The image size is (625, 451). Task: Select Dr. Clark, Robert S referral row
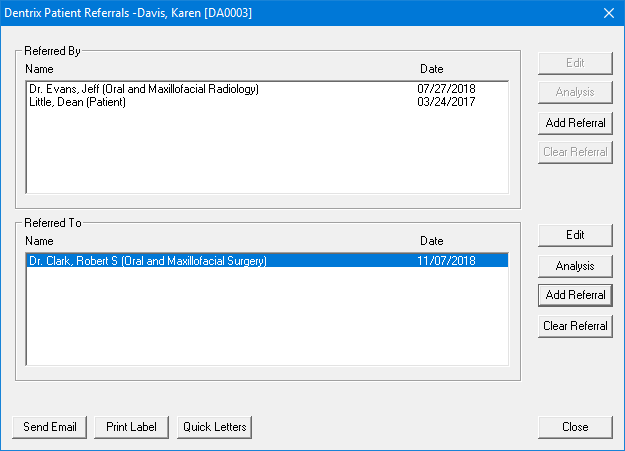point(148,261)
